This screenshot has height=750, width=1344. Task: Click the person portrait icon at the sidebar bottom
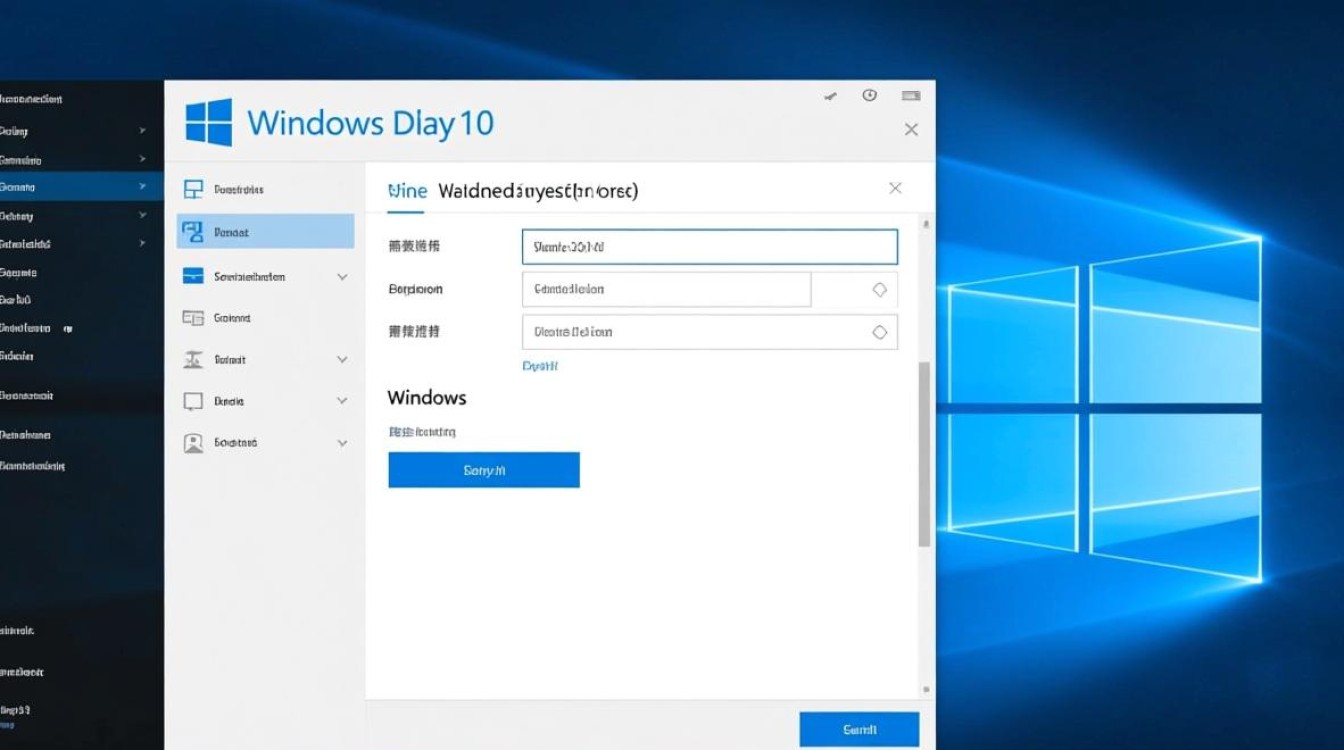(193, 443)
